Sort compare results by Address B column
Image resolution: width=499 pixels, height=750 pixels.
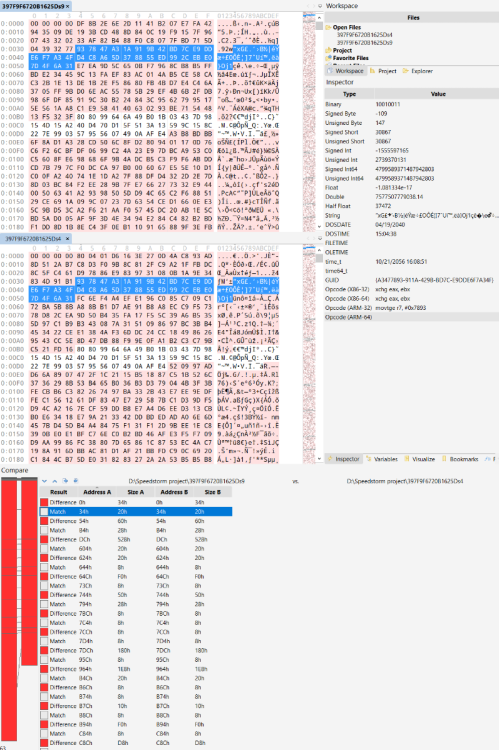(x=174, y=492)
